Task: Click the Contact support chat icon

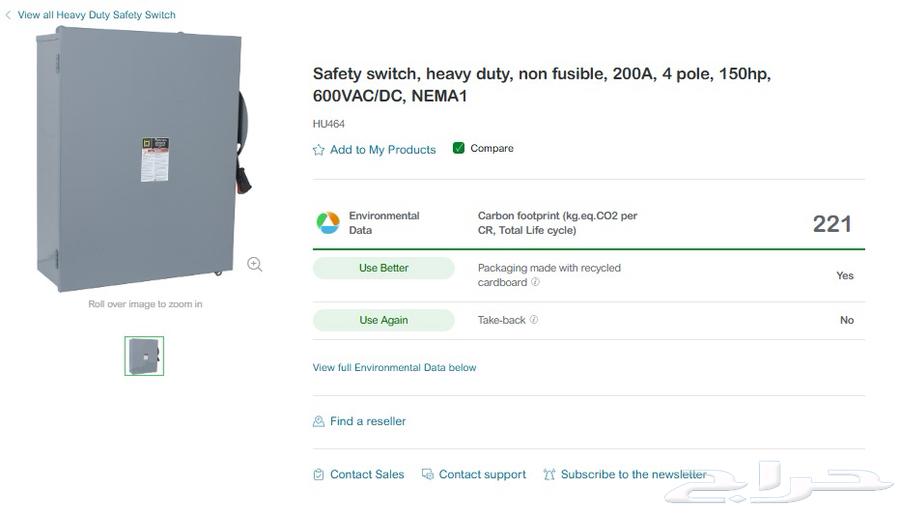Action: [427, 475]
